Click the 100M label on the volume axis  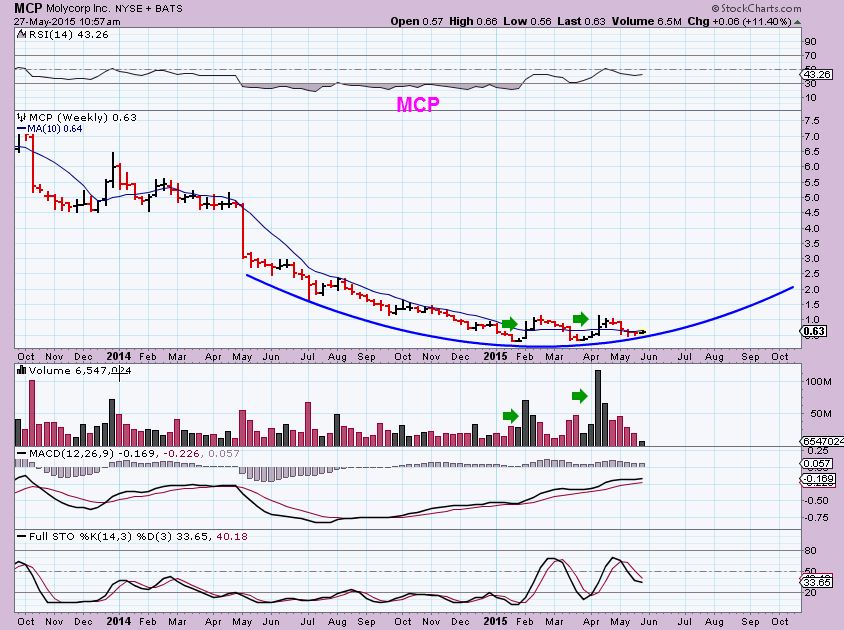point(819,381)
